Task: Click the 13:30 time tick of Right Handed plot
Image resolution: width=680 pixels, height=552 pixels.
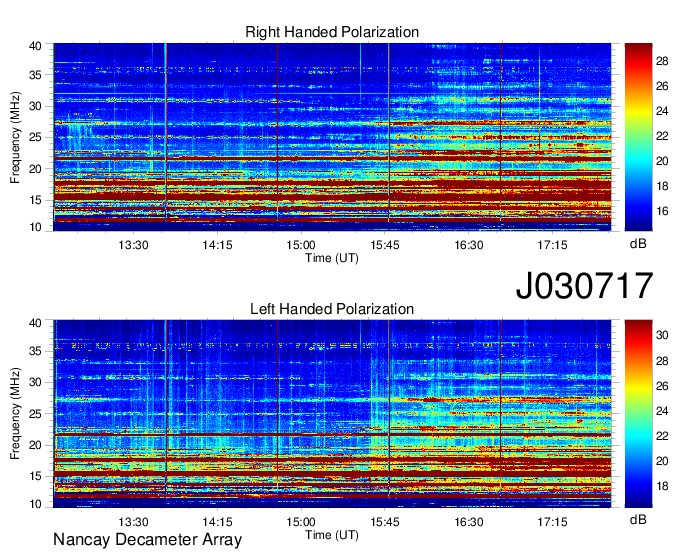Action: 133,245
